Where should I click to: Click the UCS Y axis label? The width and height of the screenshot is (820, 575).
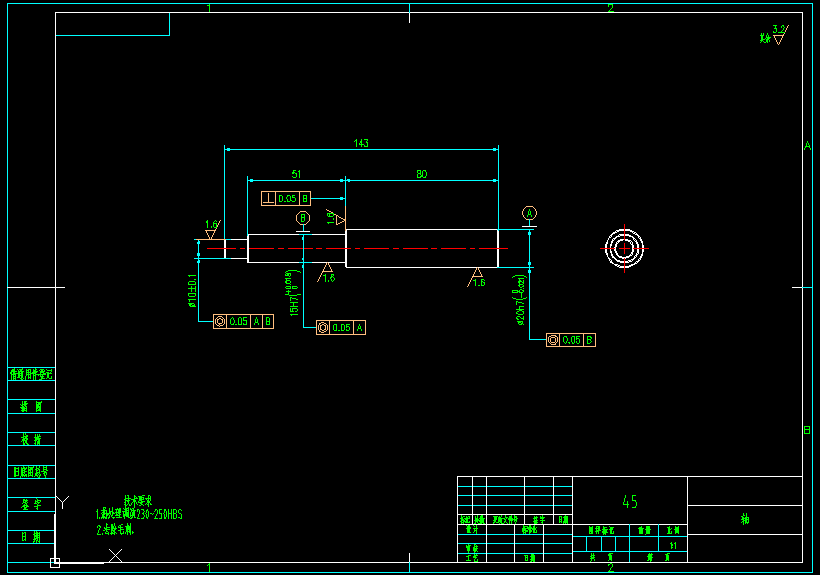click(x=63, y=502)
